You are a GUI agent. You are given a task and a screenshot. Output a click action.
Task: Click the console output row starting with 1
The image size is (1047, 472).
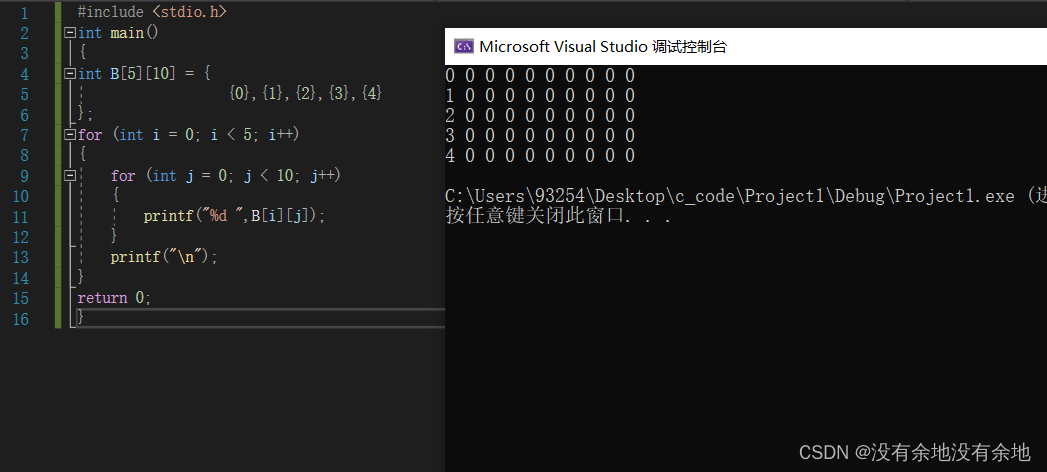pyautogui.click(x=540, y=95)
